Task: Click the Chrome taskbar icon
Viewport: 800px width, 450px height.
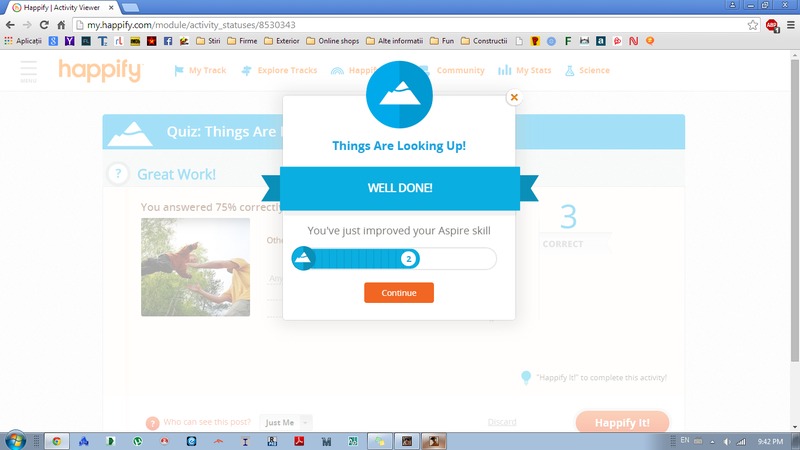Action: pos(57,441)
